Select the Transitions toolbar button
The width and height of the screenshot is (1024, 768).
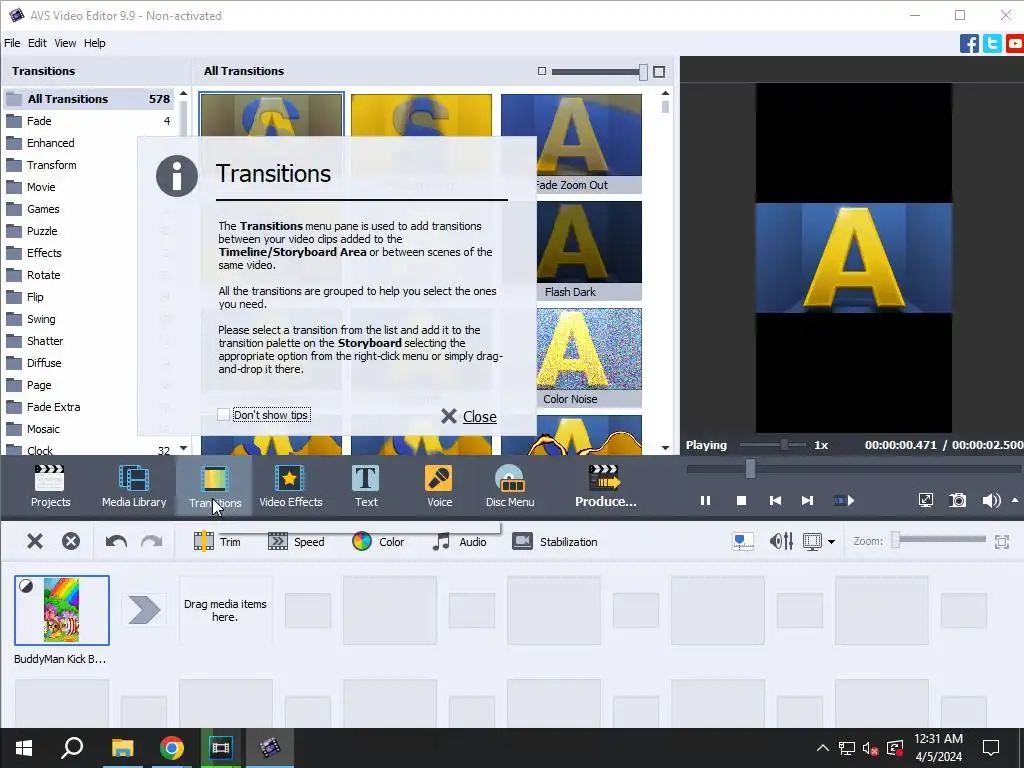tap(215, 486)
